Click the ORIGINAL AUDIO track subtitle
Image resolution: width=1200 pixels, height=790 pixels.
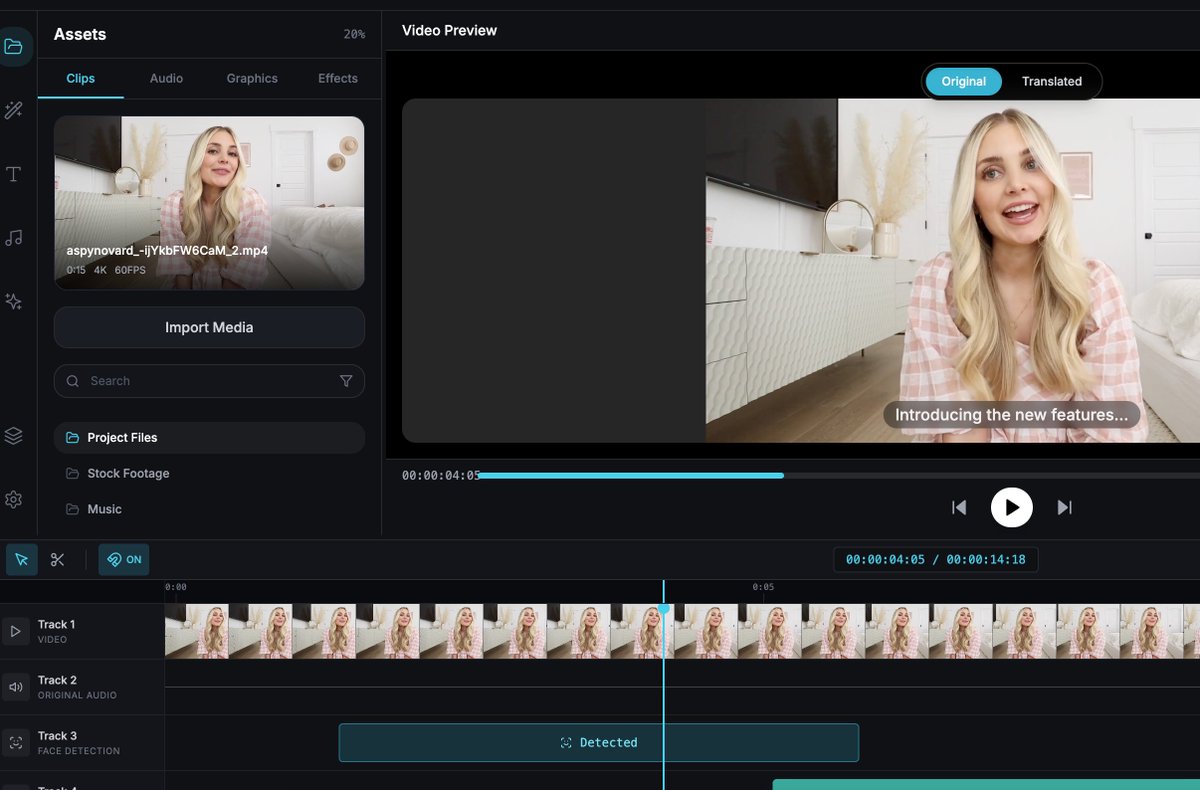(77, 695)
